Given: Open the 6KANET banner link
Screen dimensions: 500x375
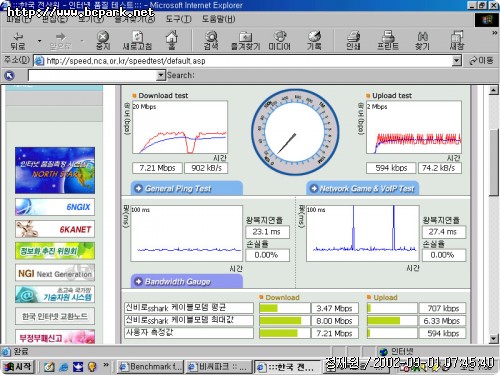Looking at the screenshot, I should point(55,229).
